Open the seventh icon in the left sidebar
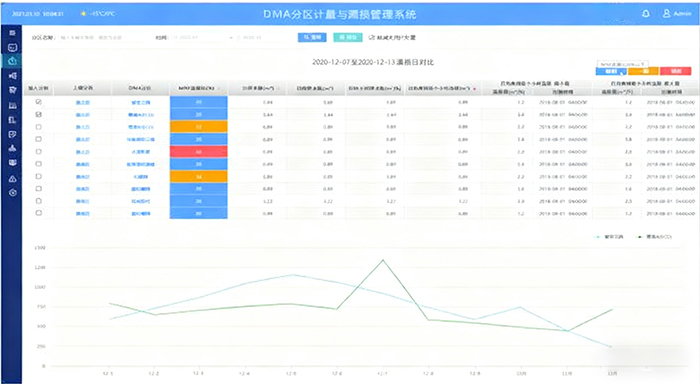 pos(12,120)
